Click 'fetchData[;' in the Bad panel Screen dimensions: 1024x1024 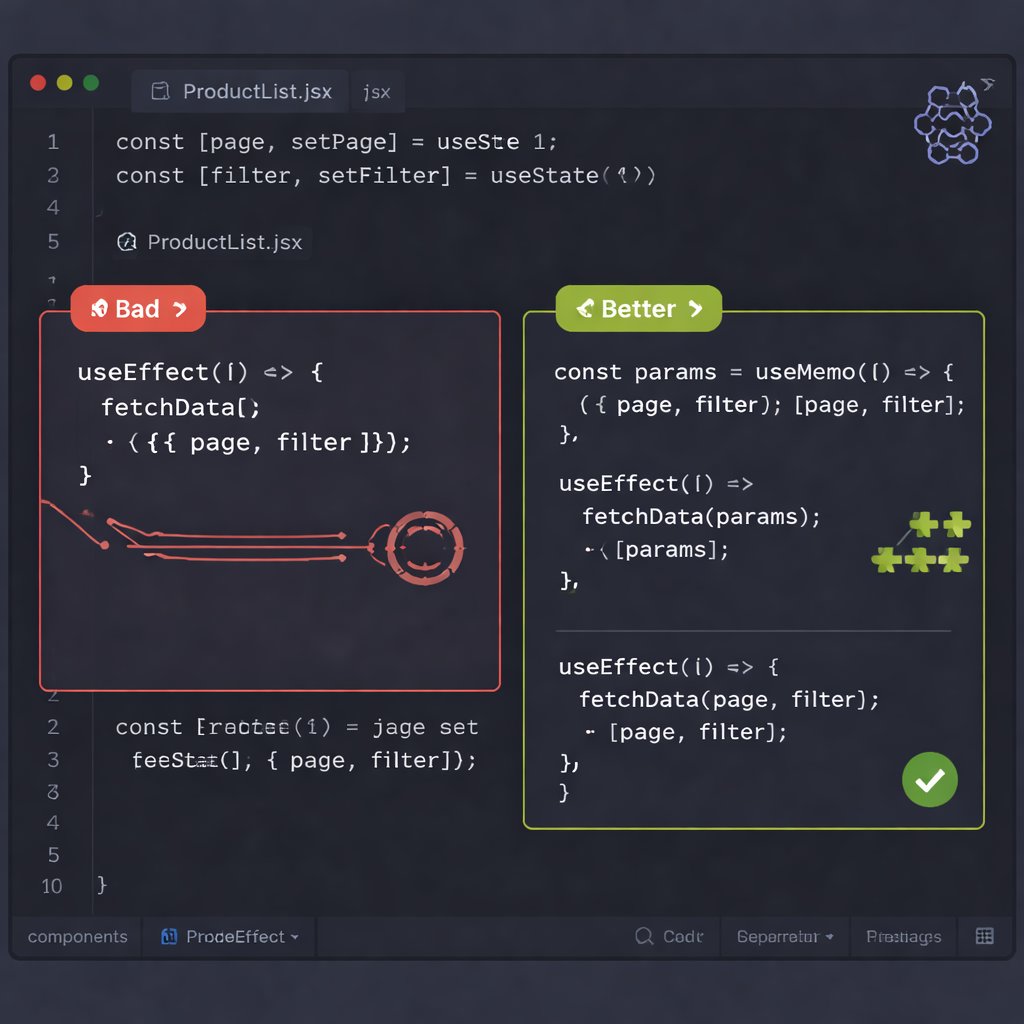pos(181,408)
